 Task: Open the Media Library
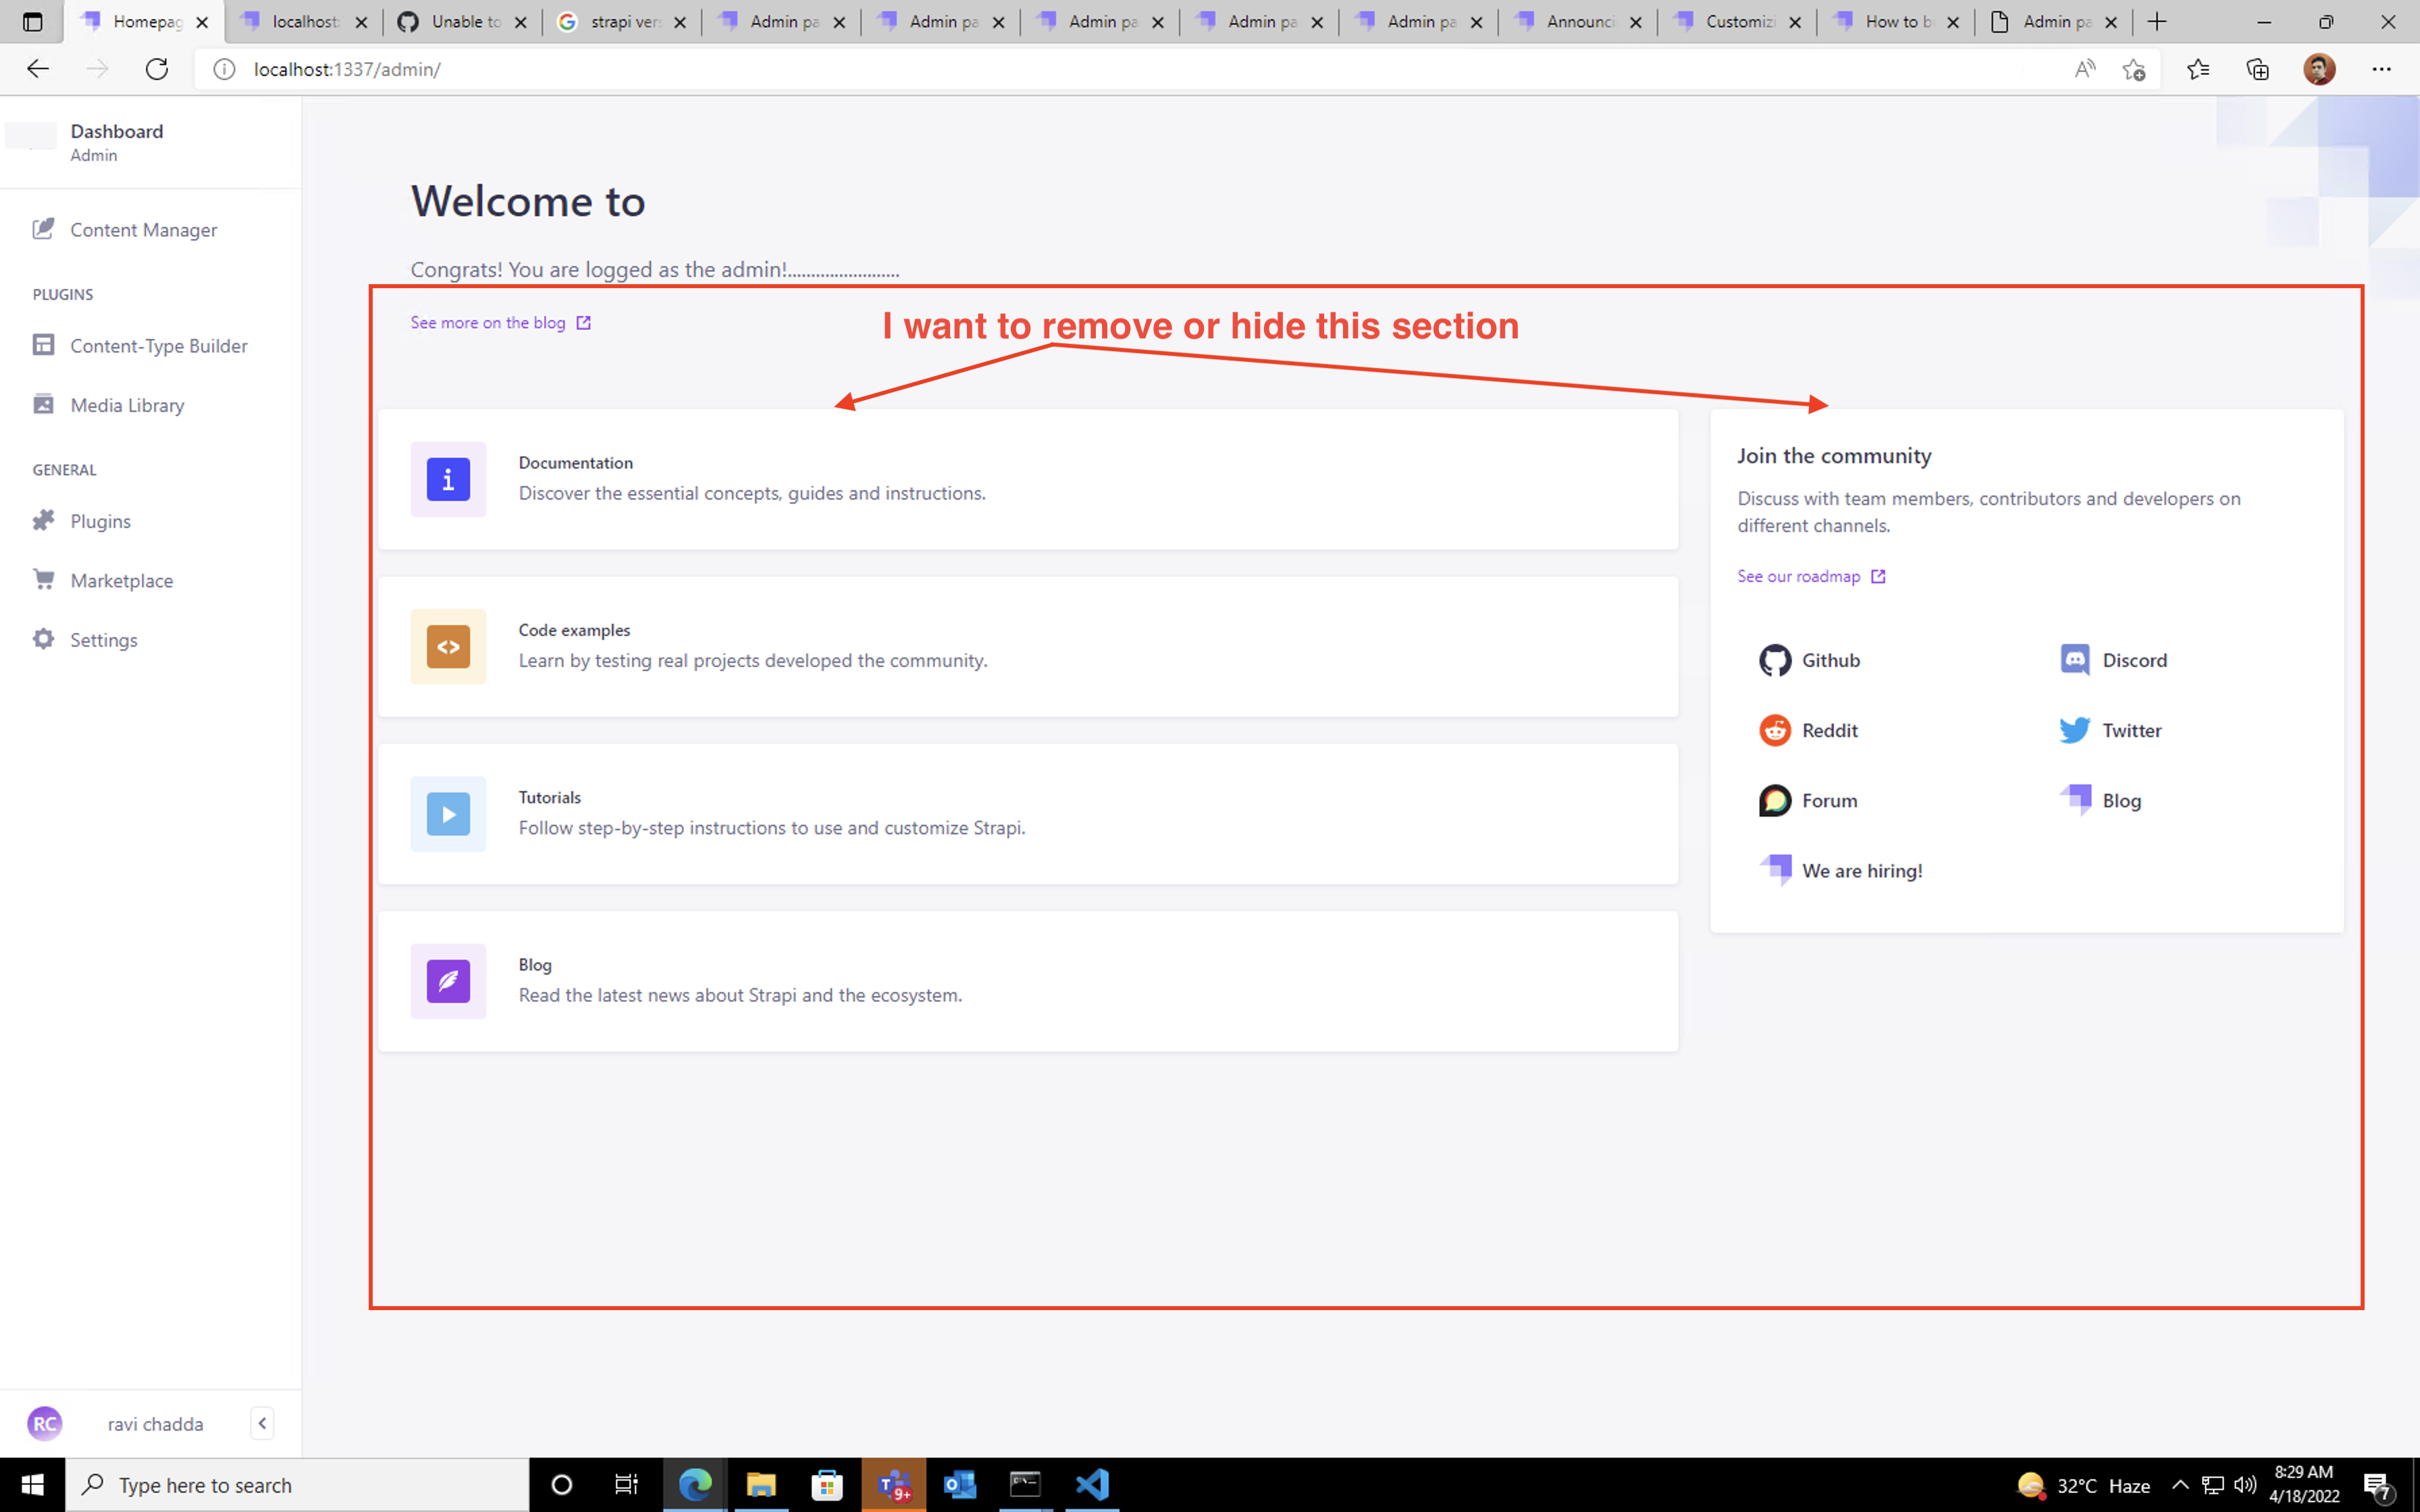coord(127,405)
